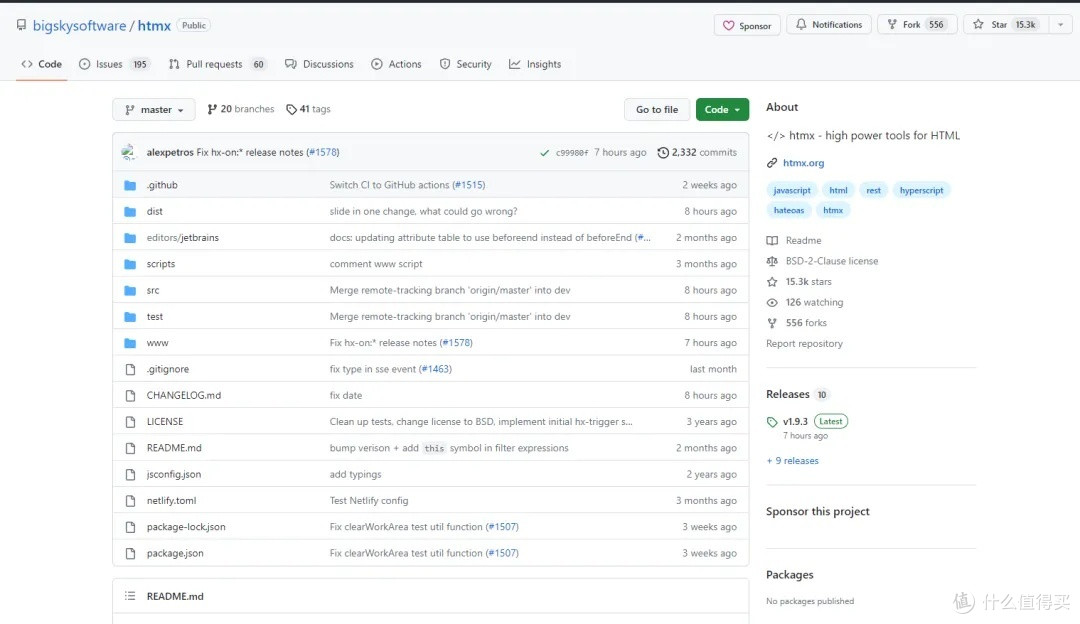The image size is (1080, 624).
Task: Click the alexpetros author avatar
Action: (129, 153)
